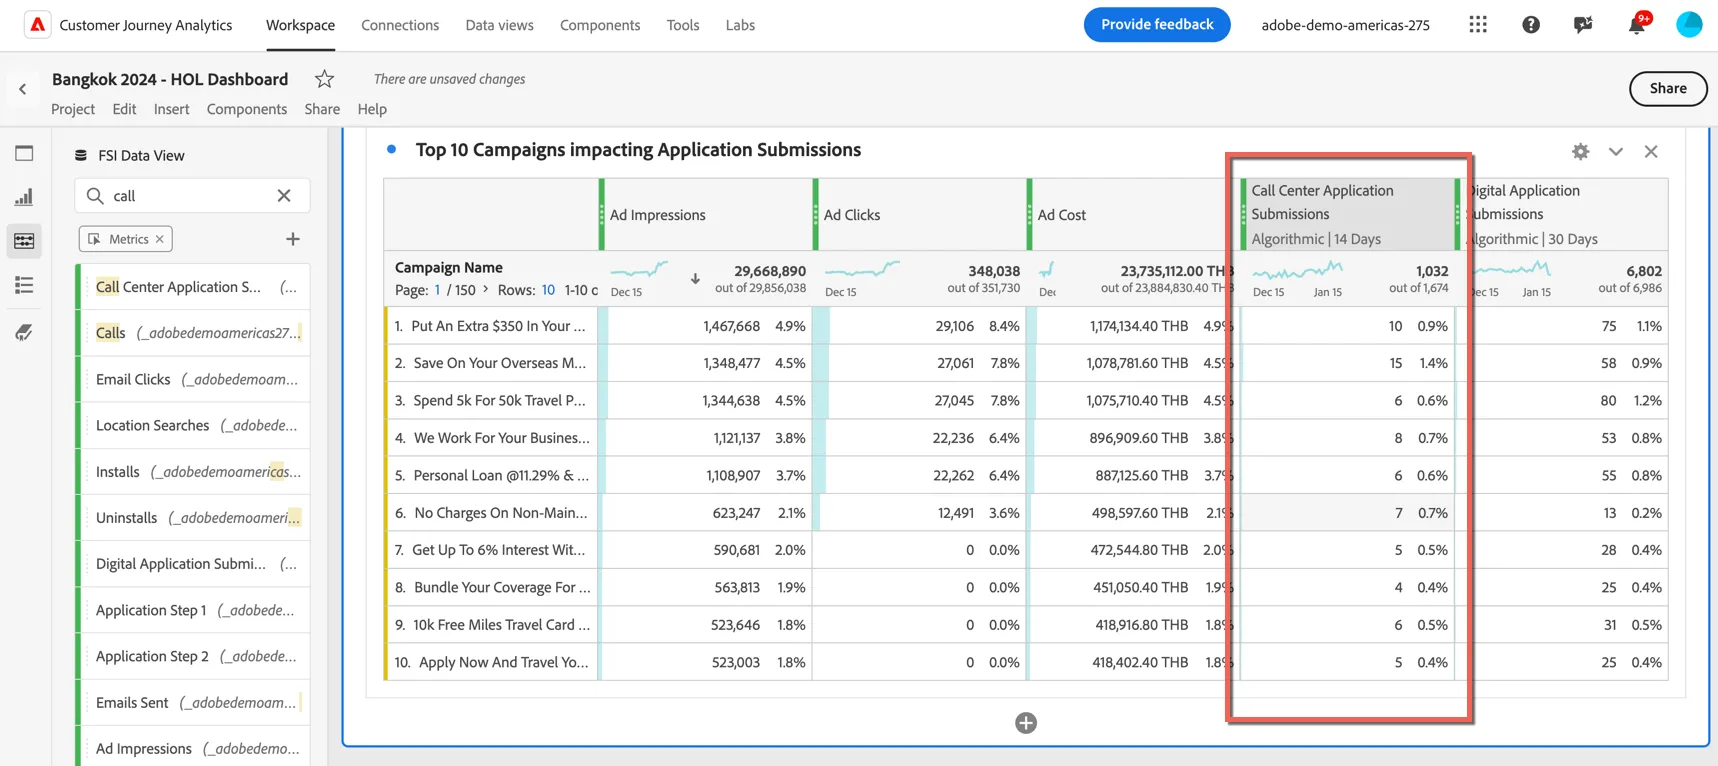Add a component with the plus icon
The height and width of the screenshot is (766, 1718).
[293, 239]
